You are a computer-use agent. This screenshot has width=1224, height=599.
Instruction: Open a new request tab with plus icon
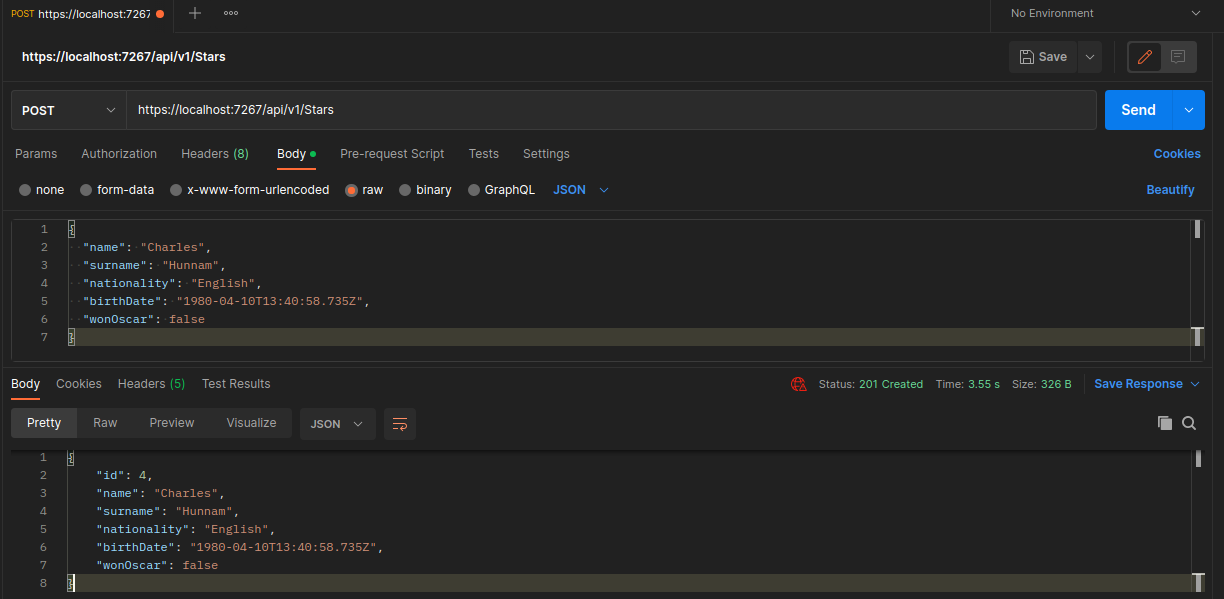coord(195,13)
